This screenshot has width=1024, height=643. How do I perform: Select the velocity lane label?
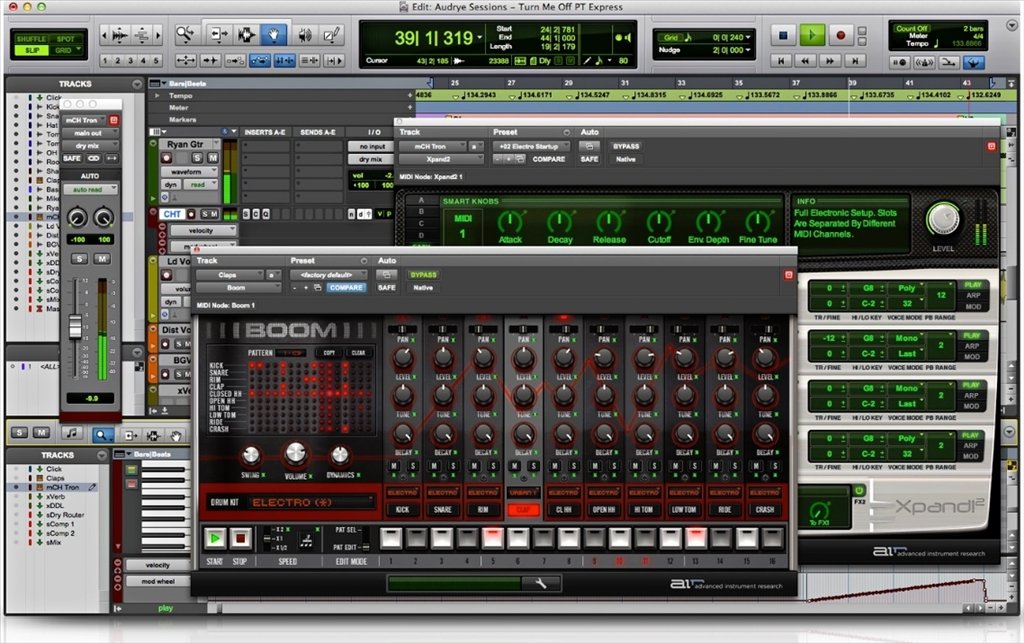point(200,230)
